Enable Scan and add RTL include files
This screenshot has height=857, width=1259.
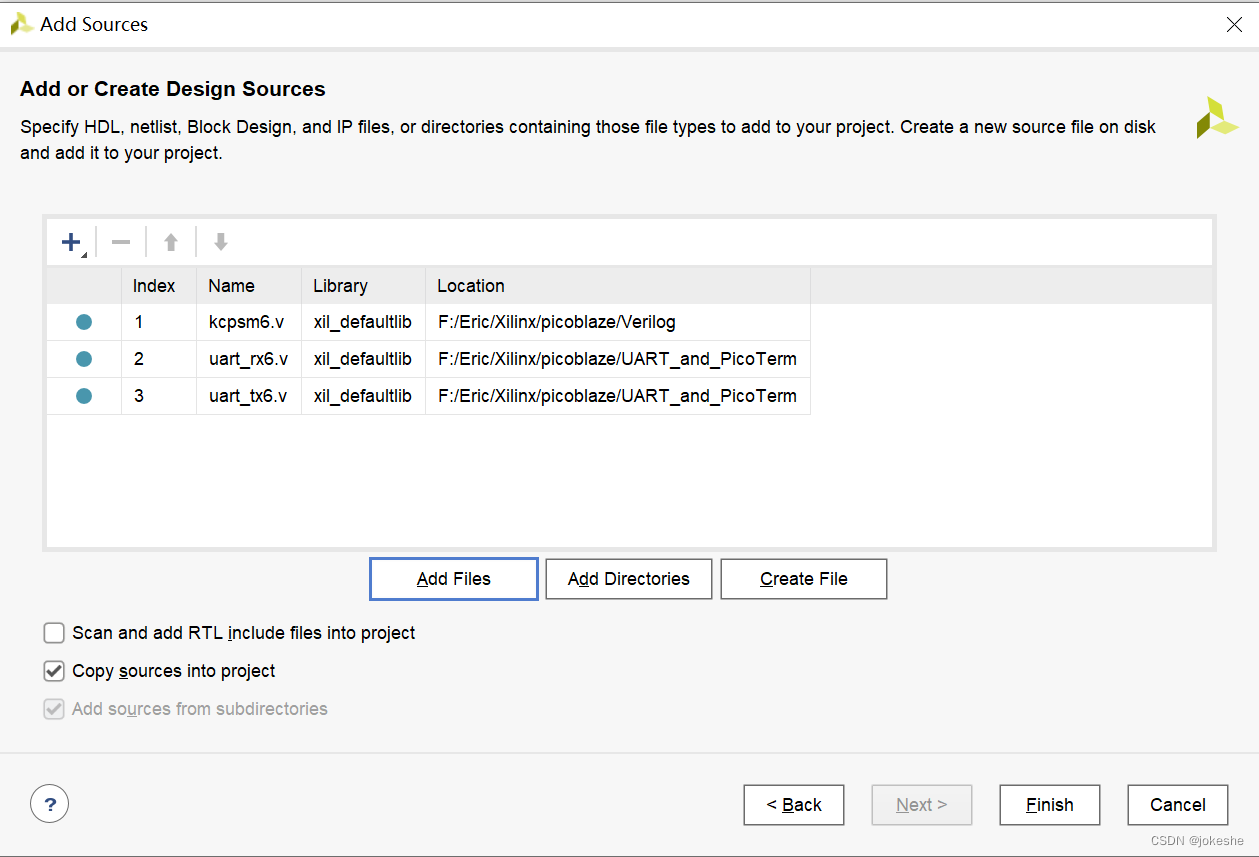coord(54,633)
